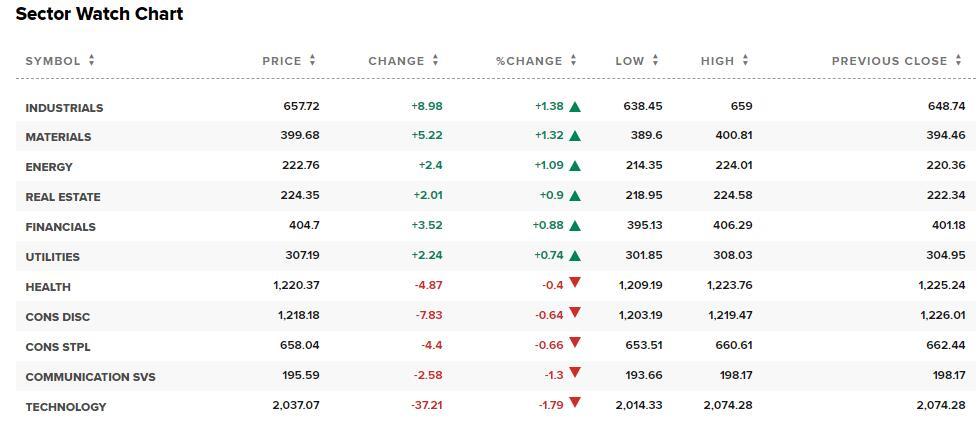Click sort arrows beside Low header
Screen dimensions: 980x423
click(x=655, y=61)
